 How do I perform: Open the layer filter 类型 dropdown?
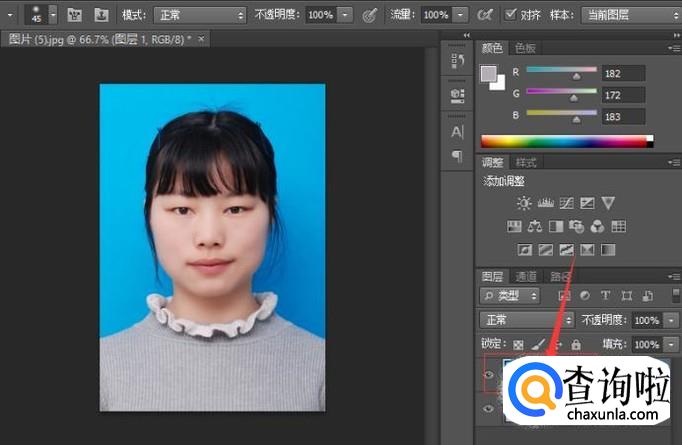[x=509, y=296]
